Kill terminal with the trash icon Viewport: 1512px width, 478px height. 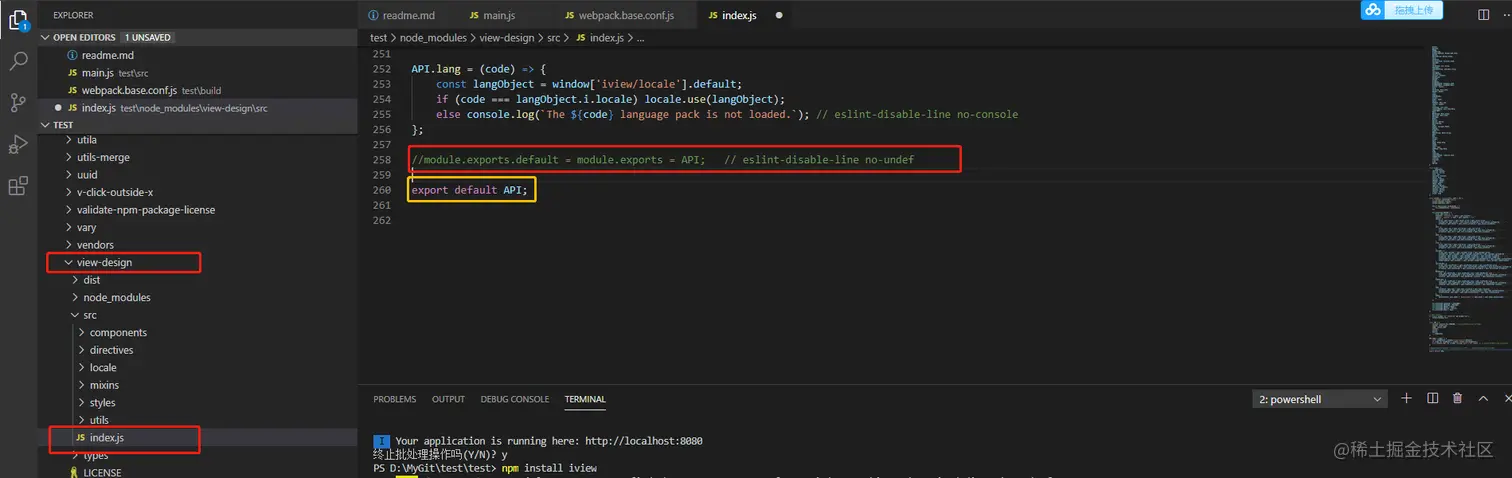tap(1457, 399)
